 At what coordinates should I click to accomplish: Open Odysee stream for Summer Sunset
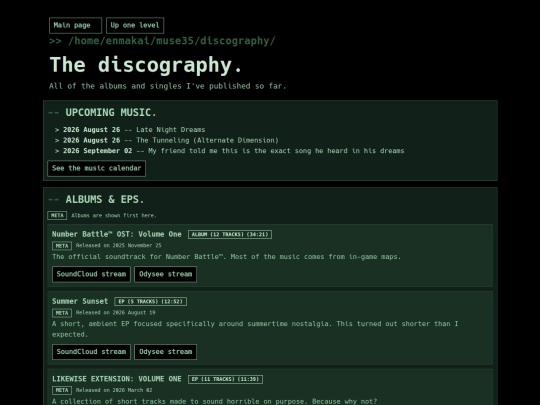click(166, 352)
